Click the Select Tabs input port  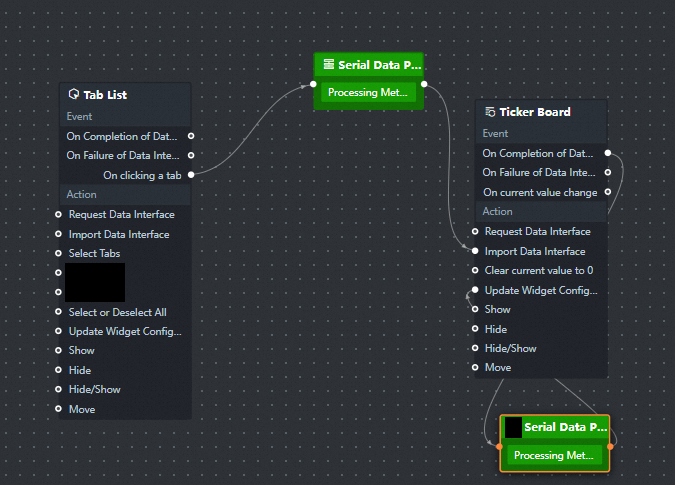click(x=59, y=253)
